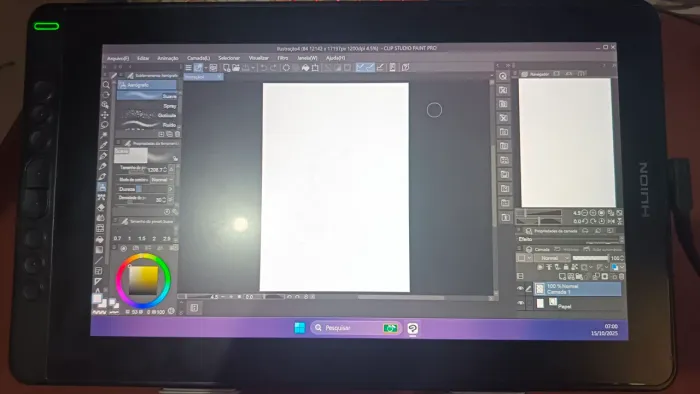This screenshot has height=394, width=700.
Task: Select the Fill bucket tool in tool palette
Action: (100, 239)
